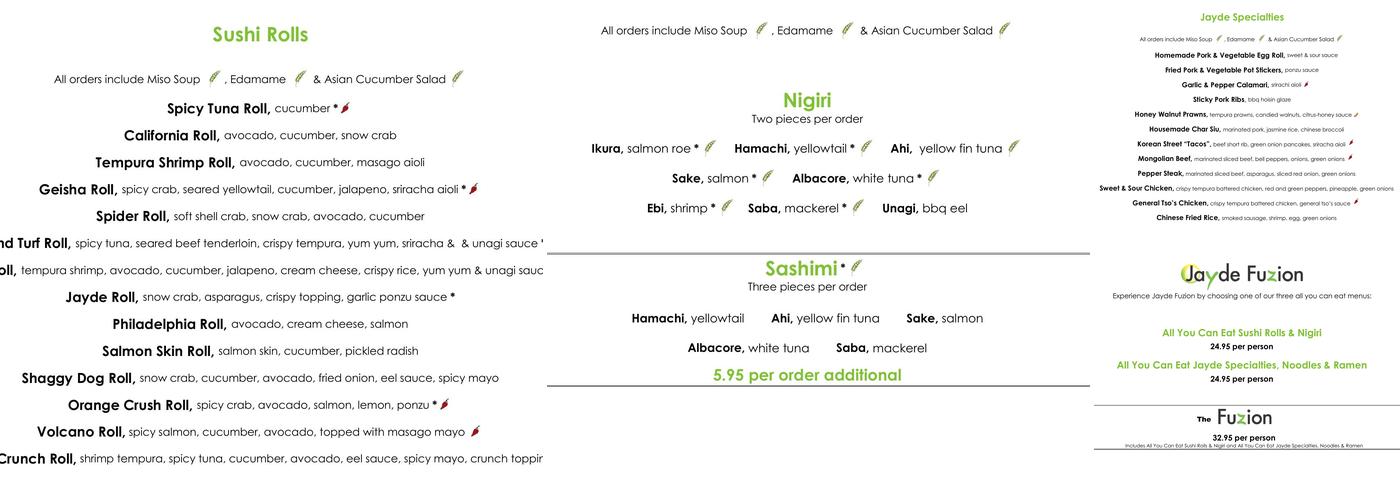Click the Jayde Fuzion logo
Image resolution: width=1400 pixels, height=500 pixels.
point(1241,274)
